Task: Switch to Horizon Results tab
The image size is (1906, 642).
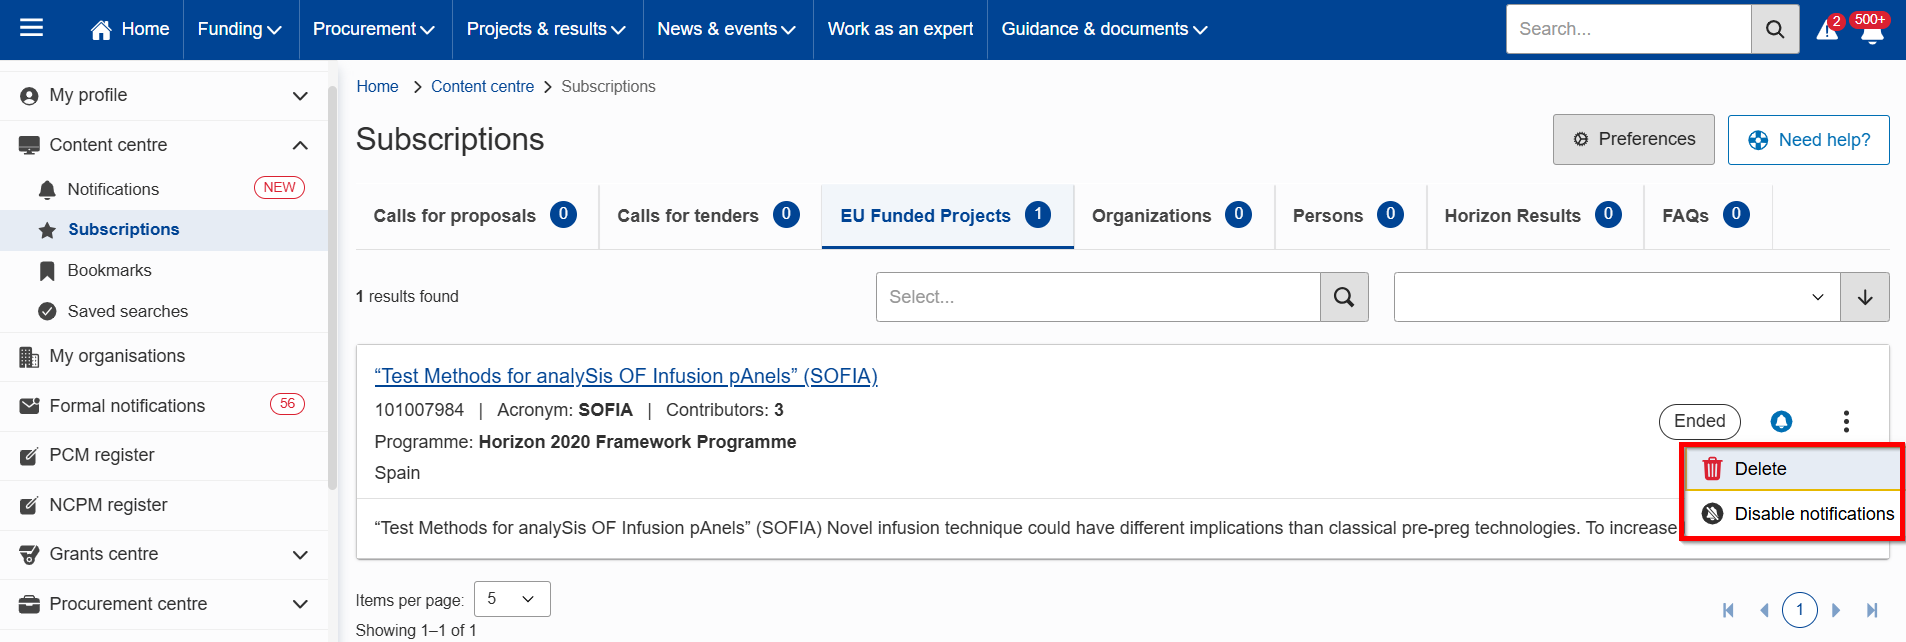Action: [1535, 216]
